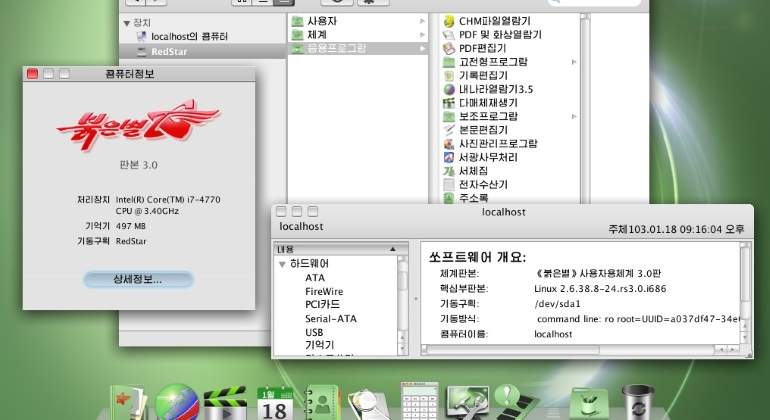770x420 pixels.
Task: Open 사진관리프로그람 photo manager
Action: click(x=490, y=144)
